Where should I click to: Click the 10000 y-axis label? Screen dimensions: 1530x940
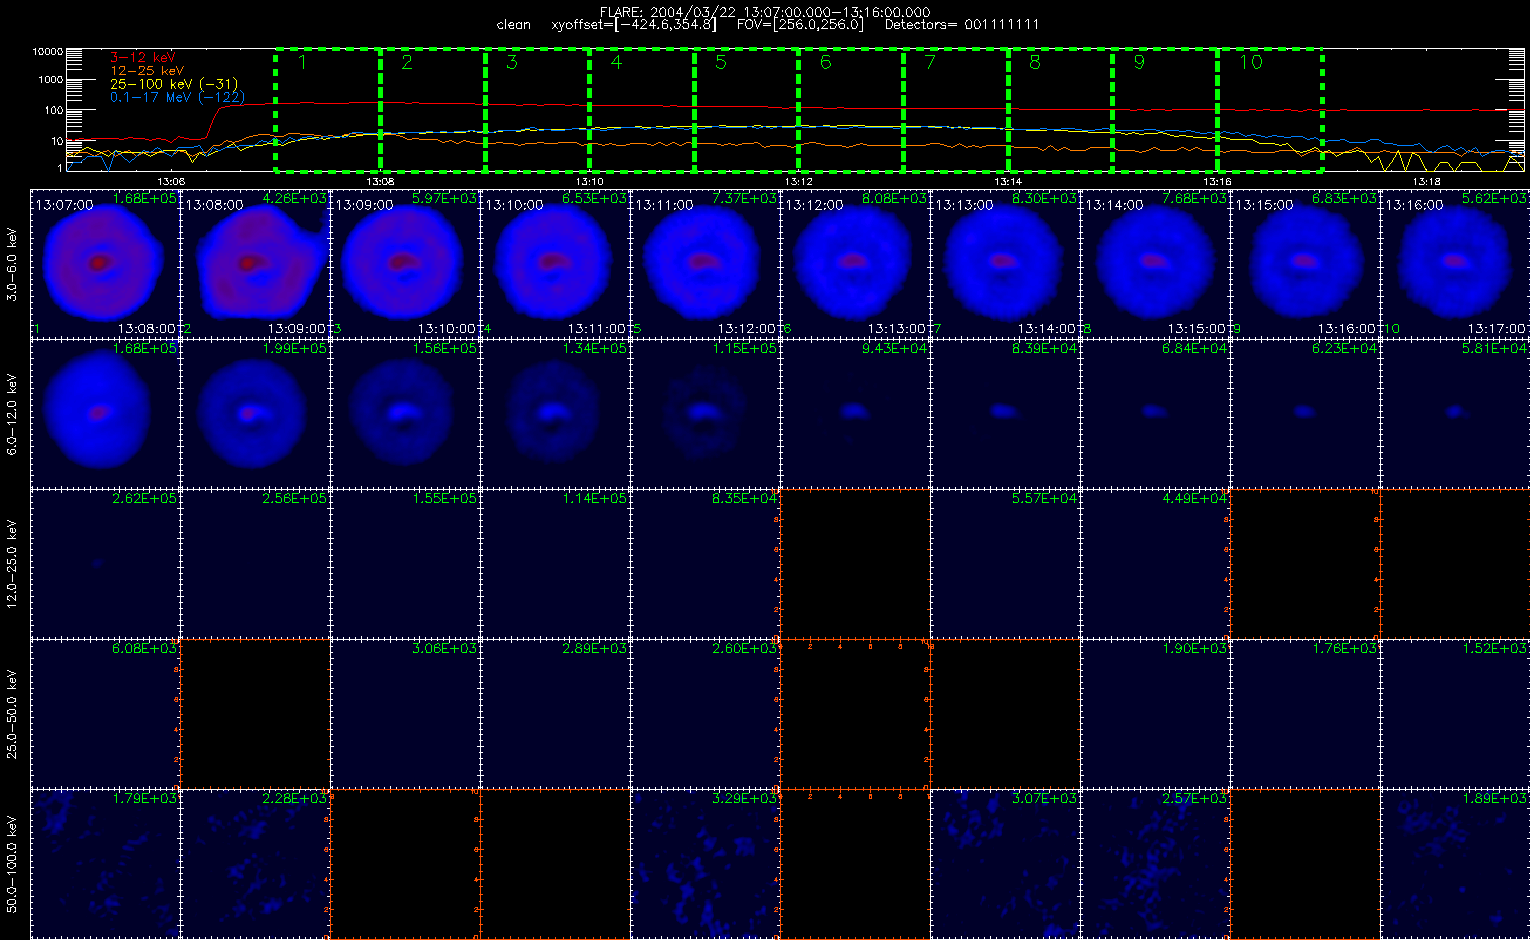(47, 51)
